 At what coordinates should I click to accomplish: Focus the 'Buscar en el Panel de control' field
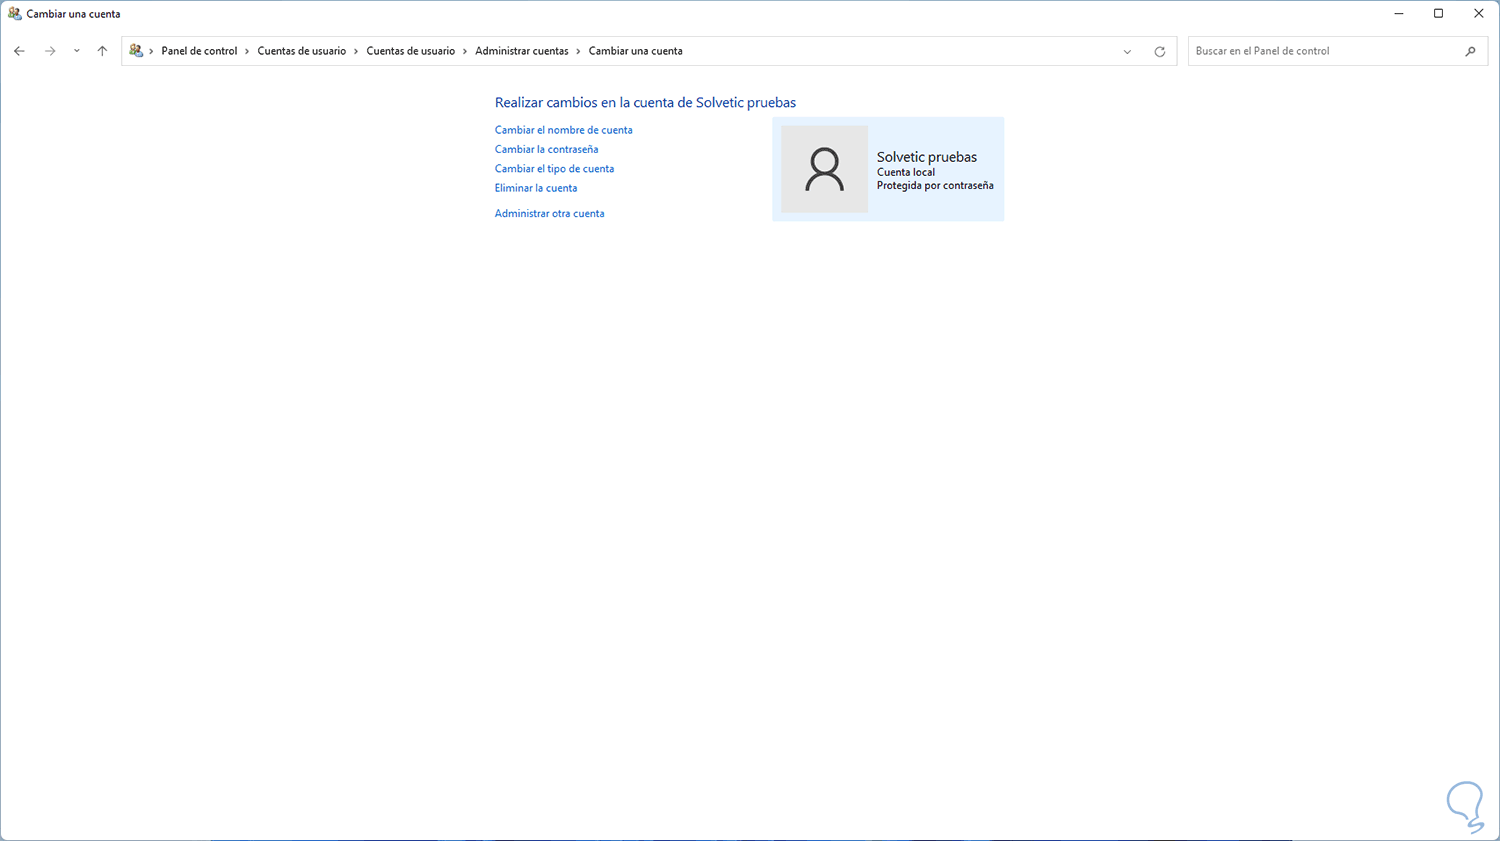(1338, 51)
